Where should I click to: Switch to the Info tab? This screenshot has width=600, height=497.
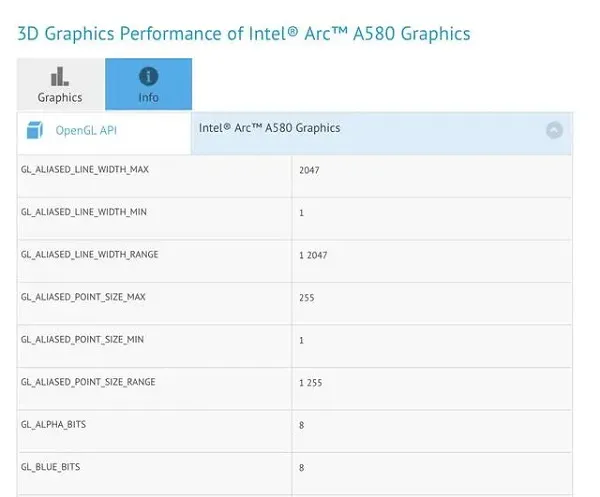[148, 84]
